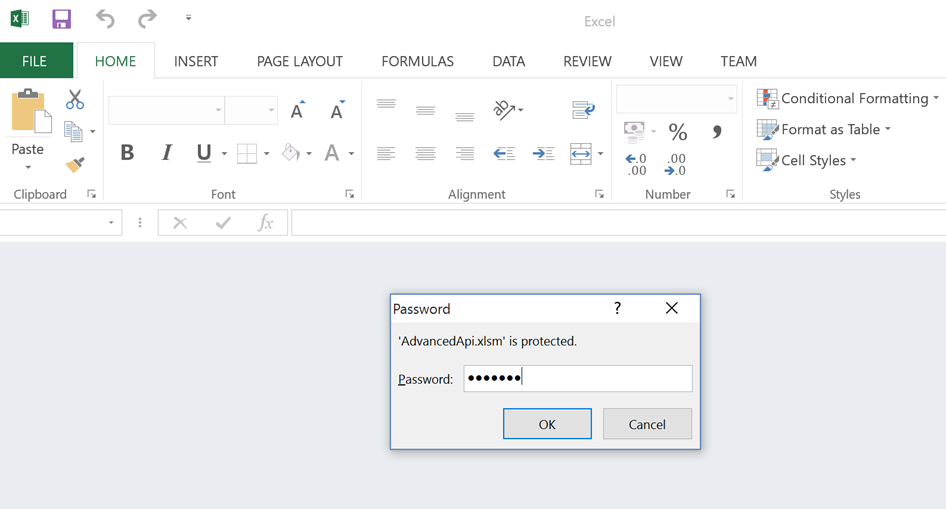This screenshot has width=946, height=509.
Task: Click Cancel in the Password dialog
Action: [x=647, y=424]
